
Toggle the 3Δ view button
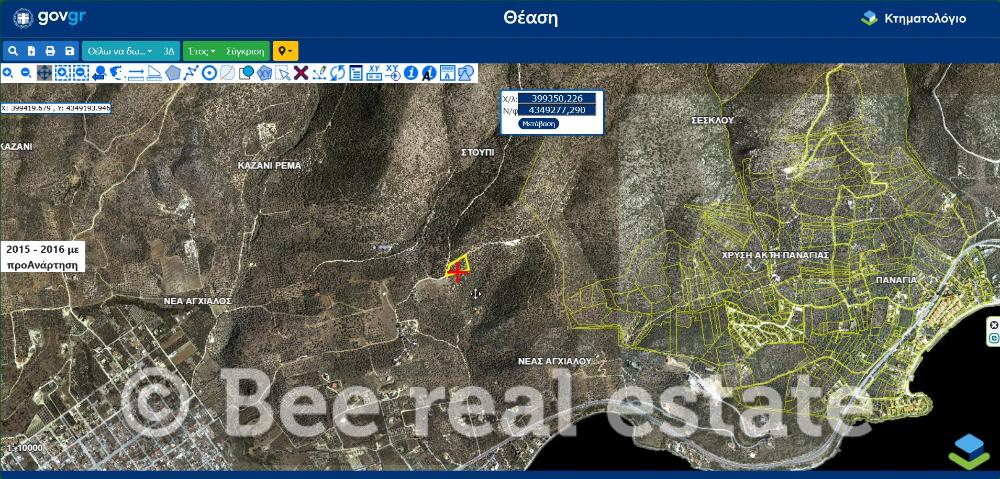pyautogui.click(x=169, y=50)
